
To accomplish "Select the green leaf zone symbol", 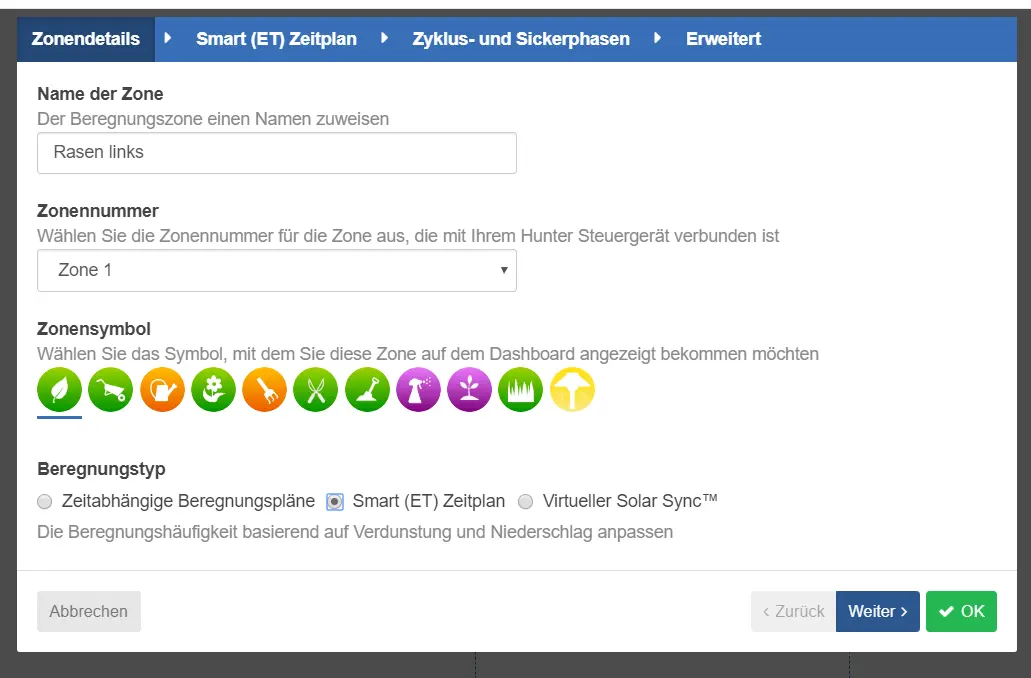I will click(x=59, y=390).
